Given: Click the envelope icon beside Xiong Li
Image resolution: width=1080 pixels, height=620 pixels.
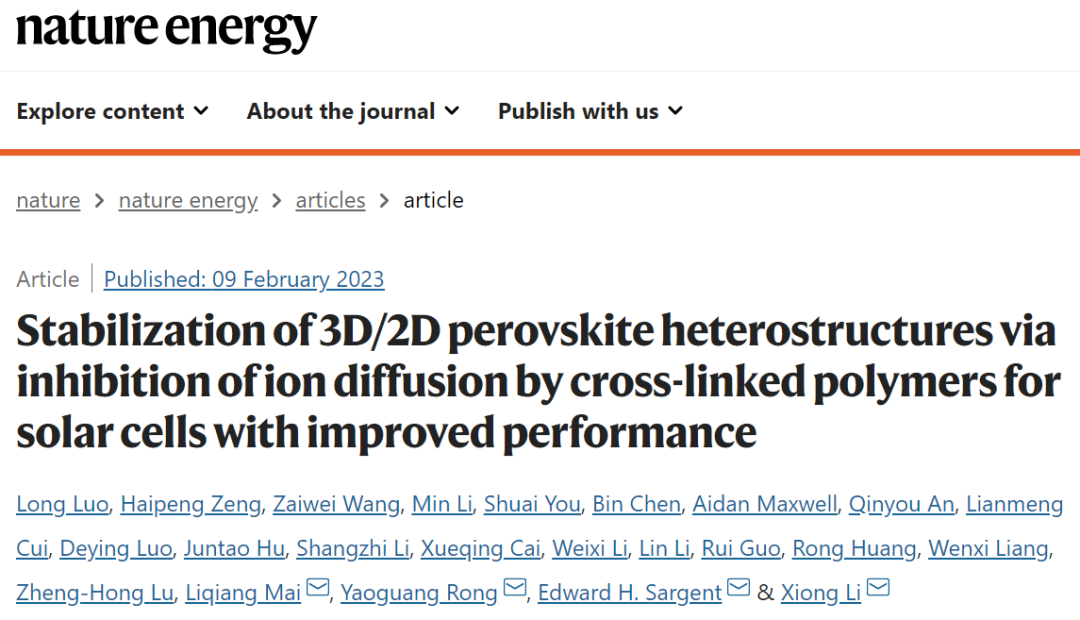Looking at the screenshot, I should coord(878,588).
